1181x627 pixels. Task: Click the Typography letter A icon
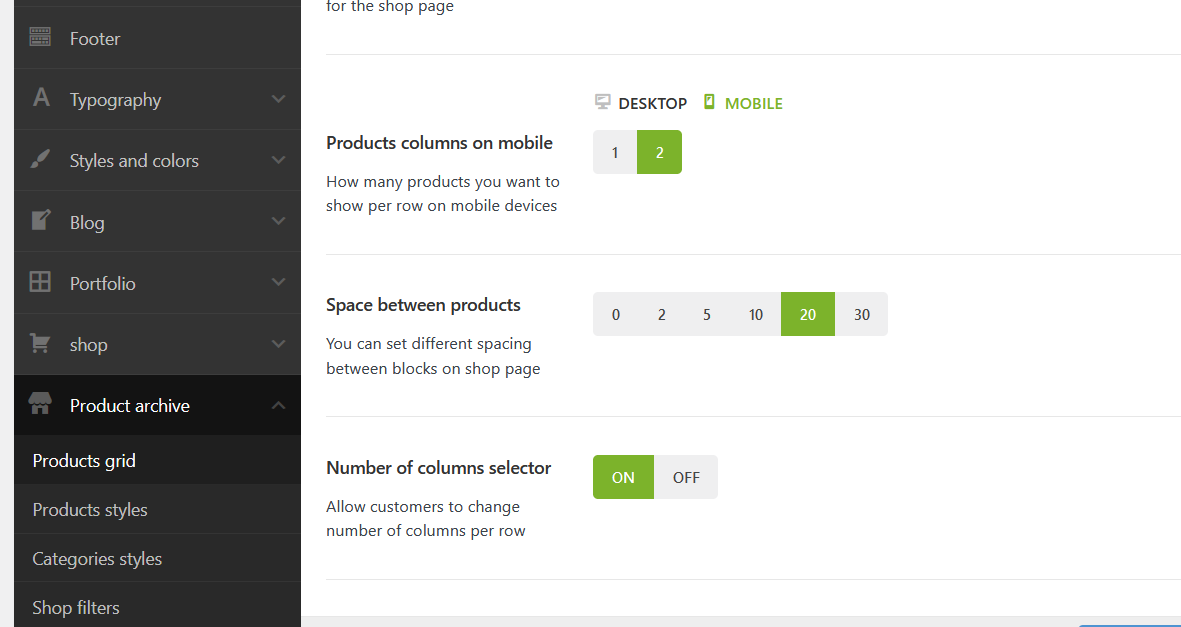tap(41, 98)
